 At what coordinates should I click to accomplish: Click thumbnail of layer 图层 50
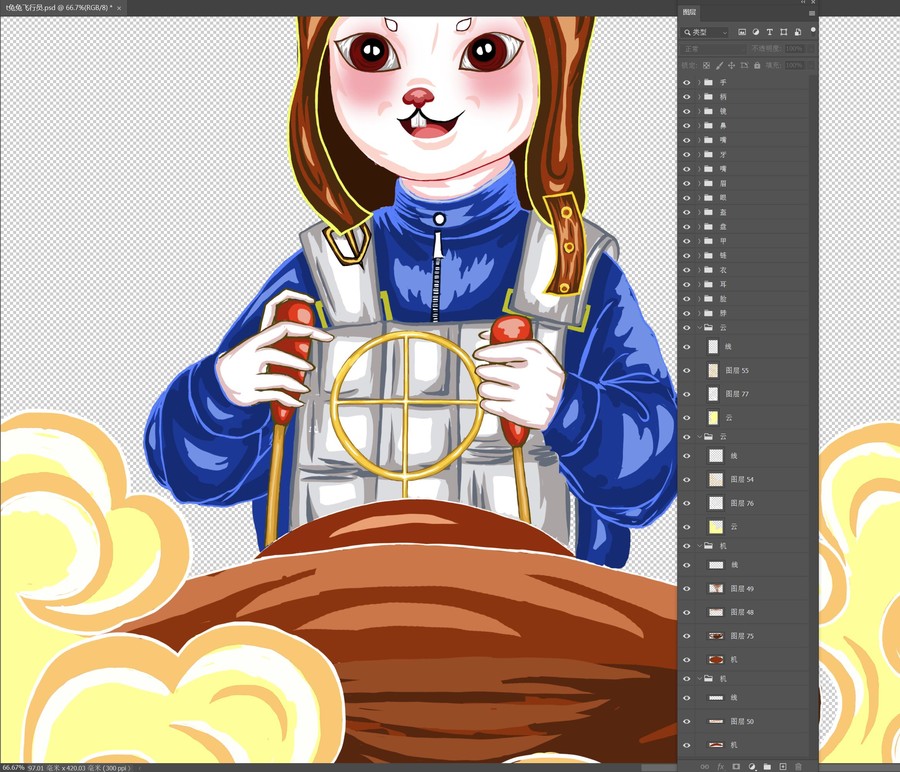tap(716, 721)
